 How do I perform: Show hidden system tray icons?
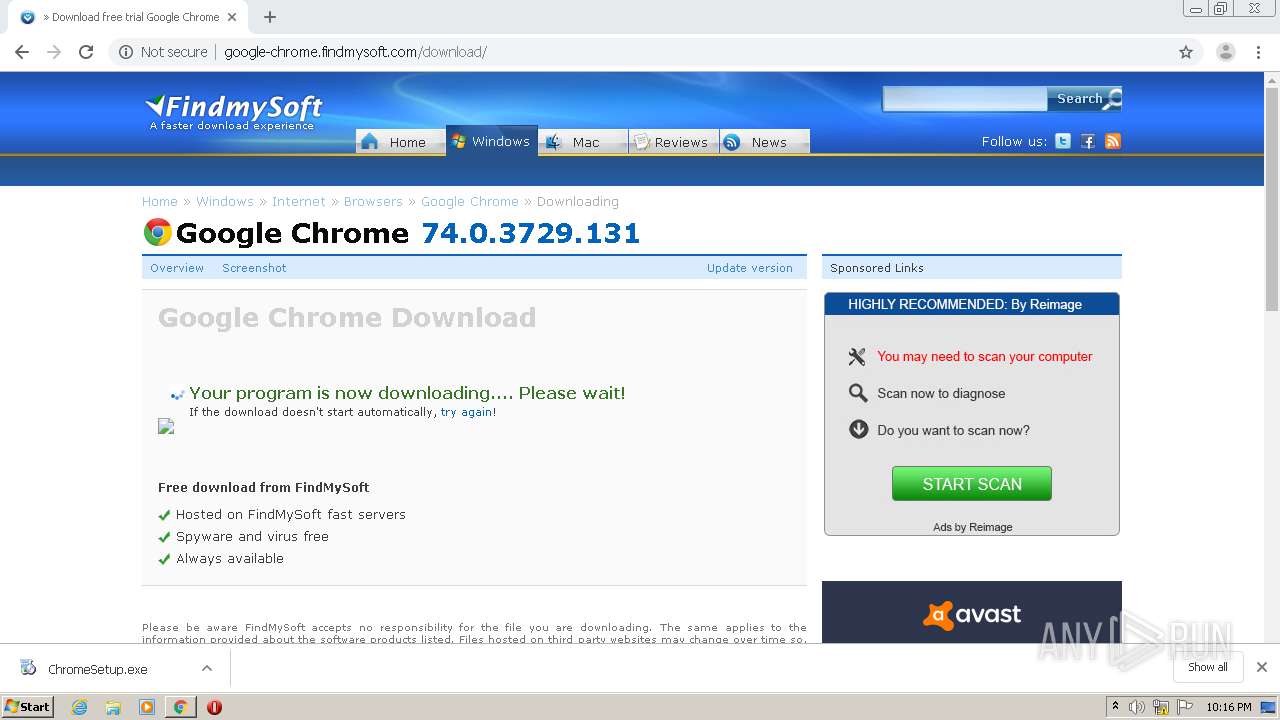click(1115, 707)
